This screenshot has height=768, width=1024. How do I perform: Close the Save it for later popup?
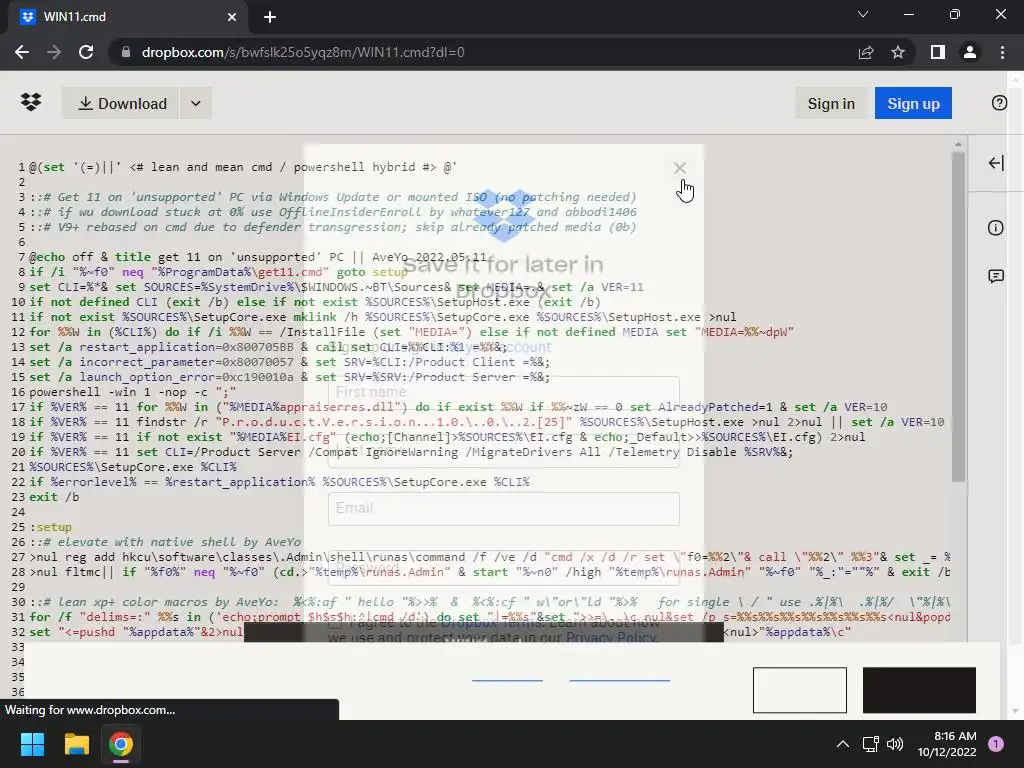point(679,168)
